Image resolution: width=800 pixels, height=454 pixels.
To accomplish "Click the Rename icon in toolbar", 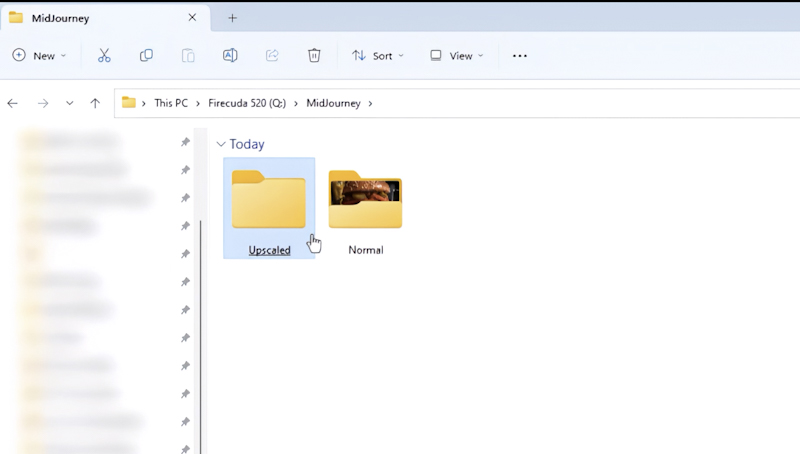I will point(230,56).
